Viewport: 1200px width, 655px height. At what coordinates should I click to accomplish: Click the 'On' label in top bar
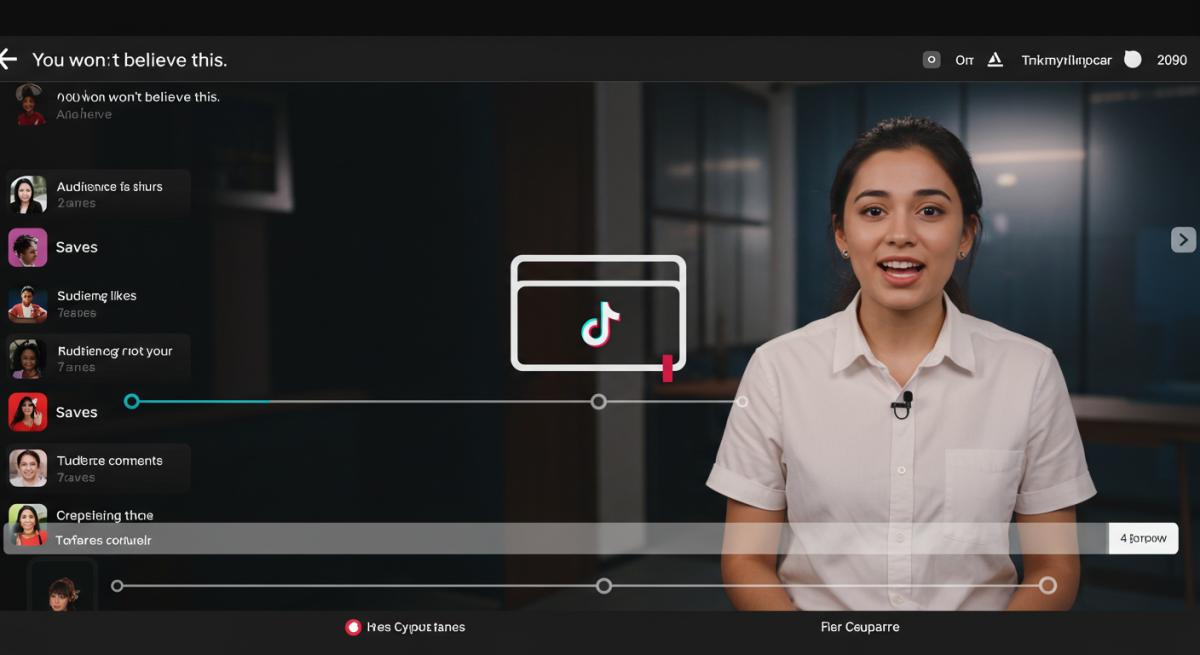coord(964,60)
